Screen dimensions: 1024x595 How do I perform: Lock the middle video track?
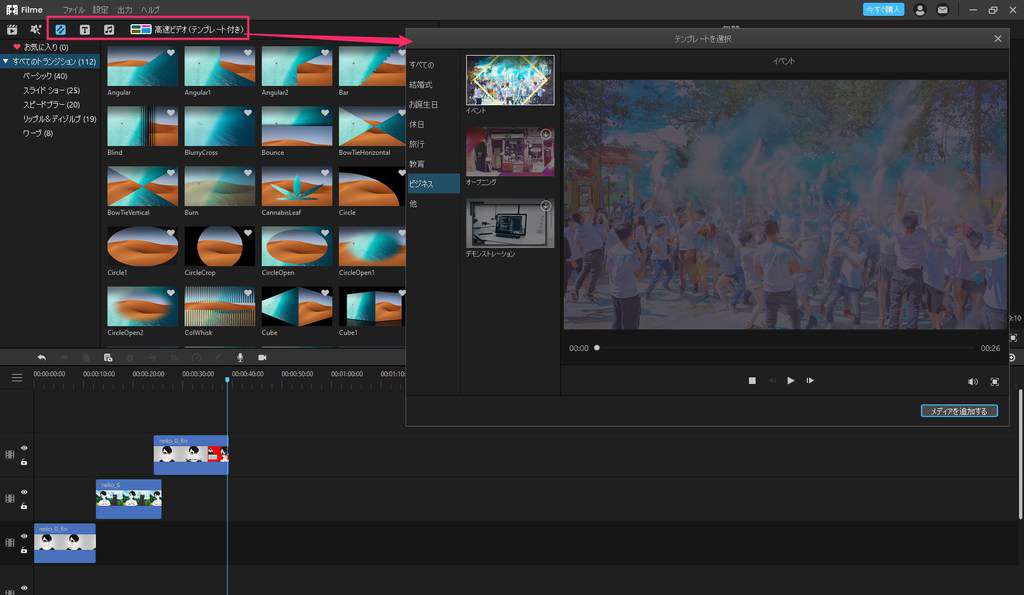pos(24,506)
